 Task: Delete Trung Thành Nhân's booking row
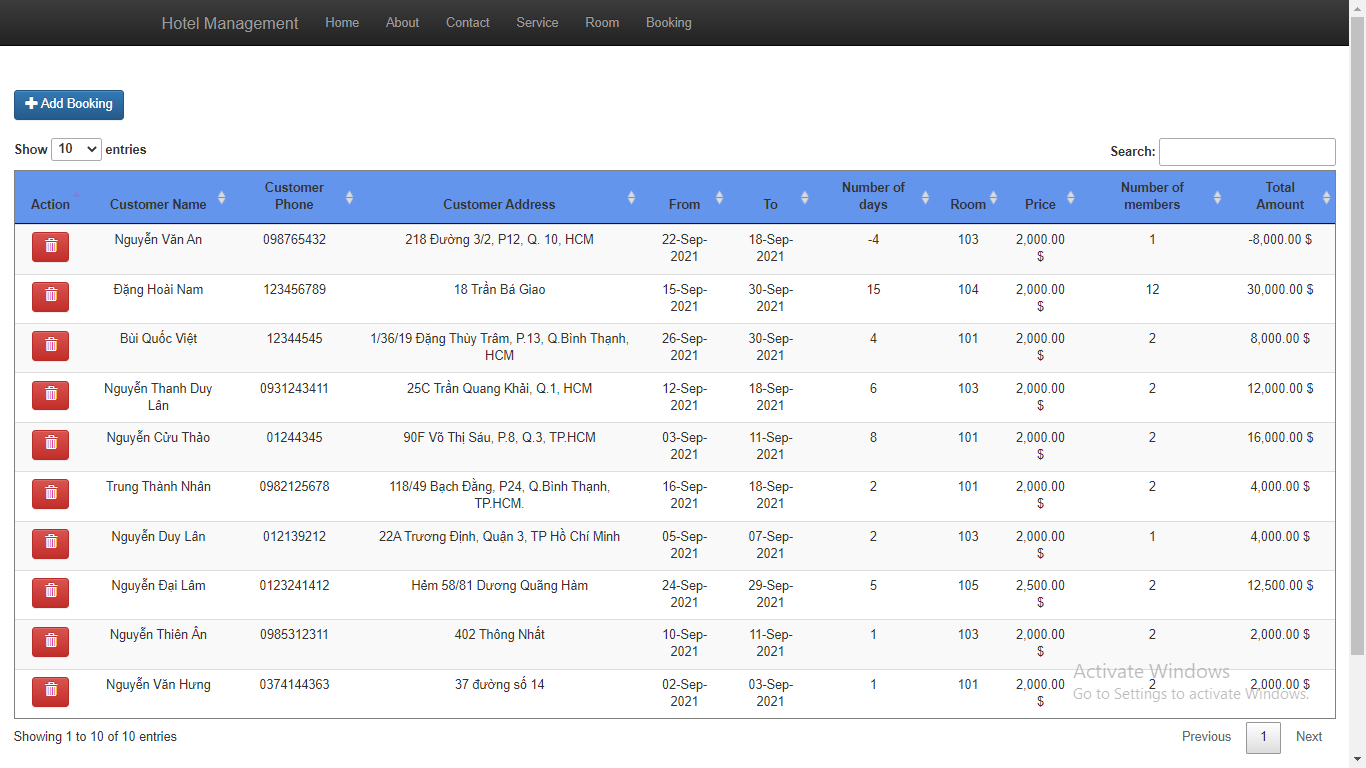tap(50, 493)
